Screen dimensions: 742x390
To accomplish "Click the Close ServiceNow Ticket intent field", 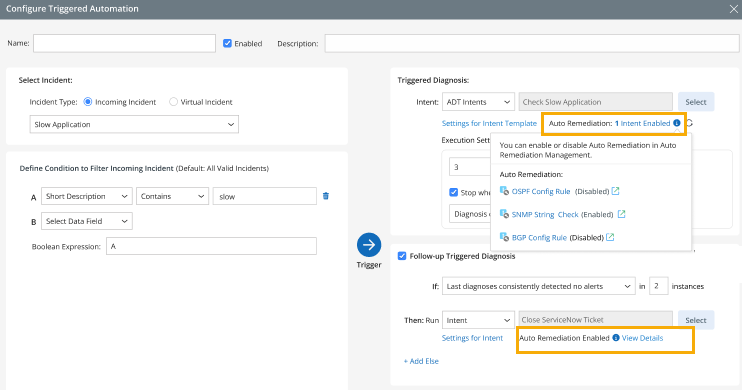I will [x=595, y=320].
